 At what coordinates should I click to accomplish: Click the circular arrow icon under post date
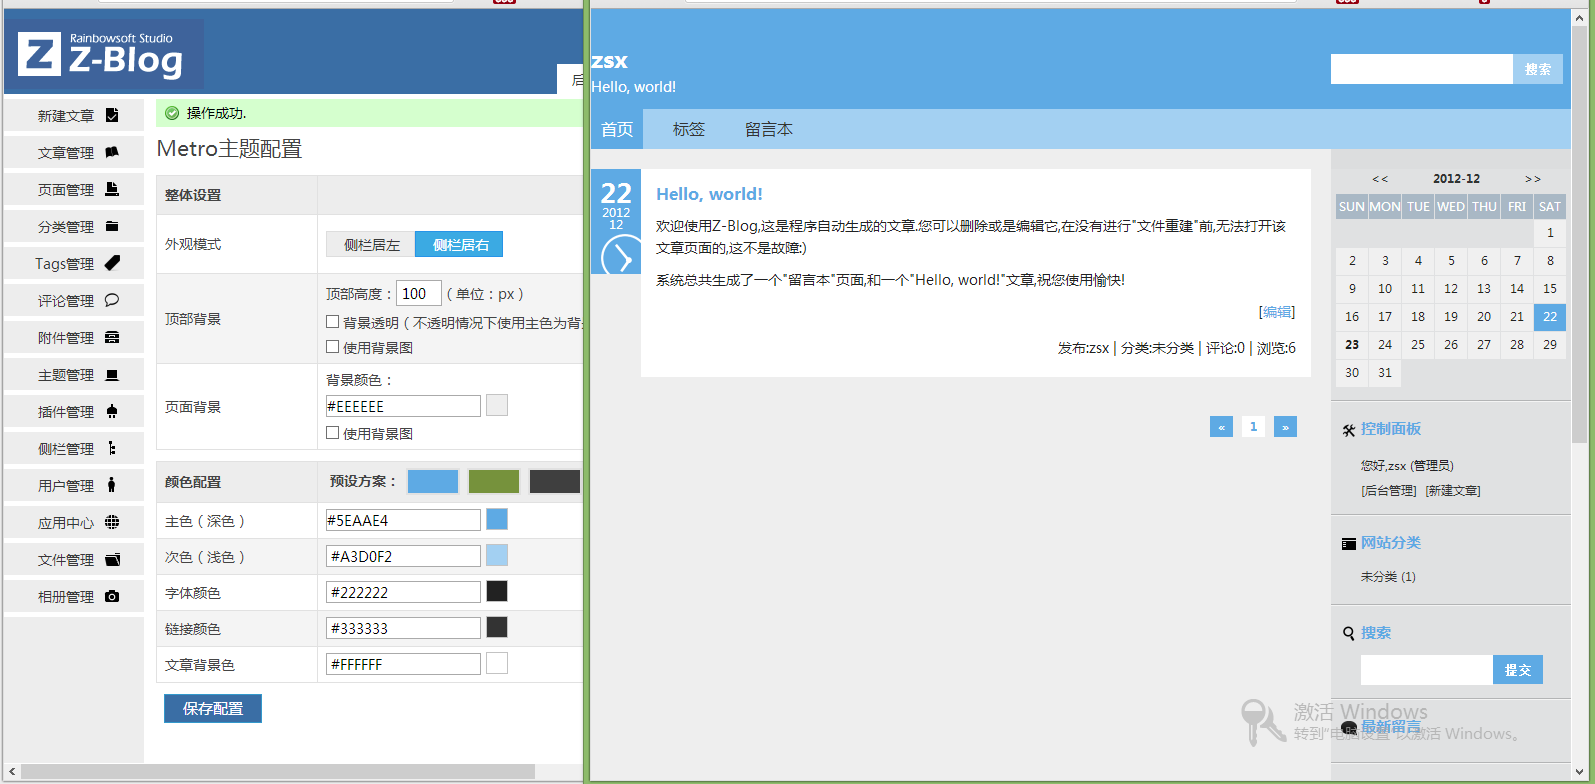tap(620, 256)
